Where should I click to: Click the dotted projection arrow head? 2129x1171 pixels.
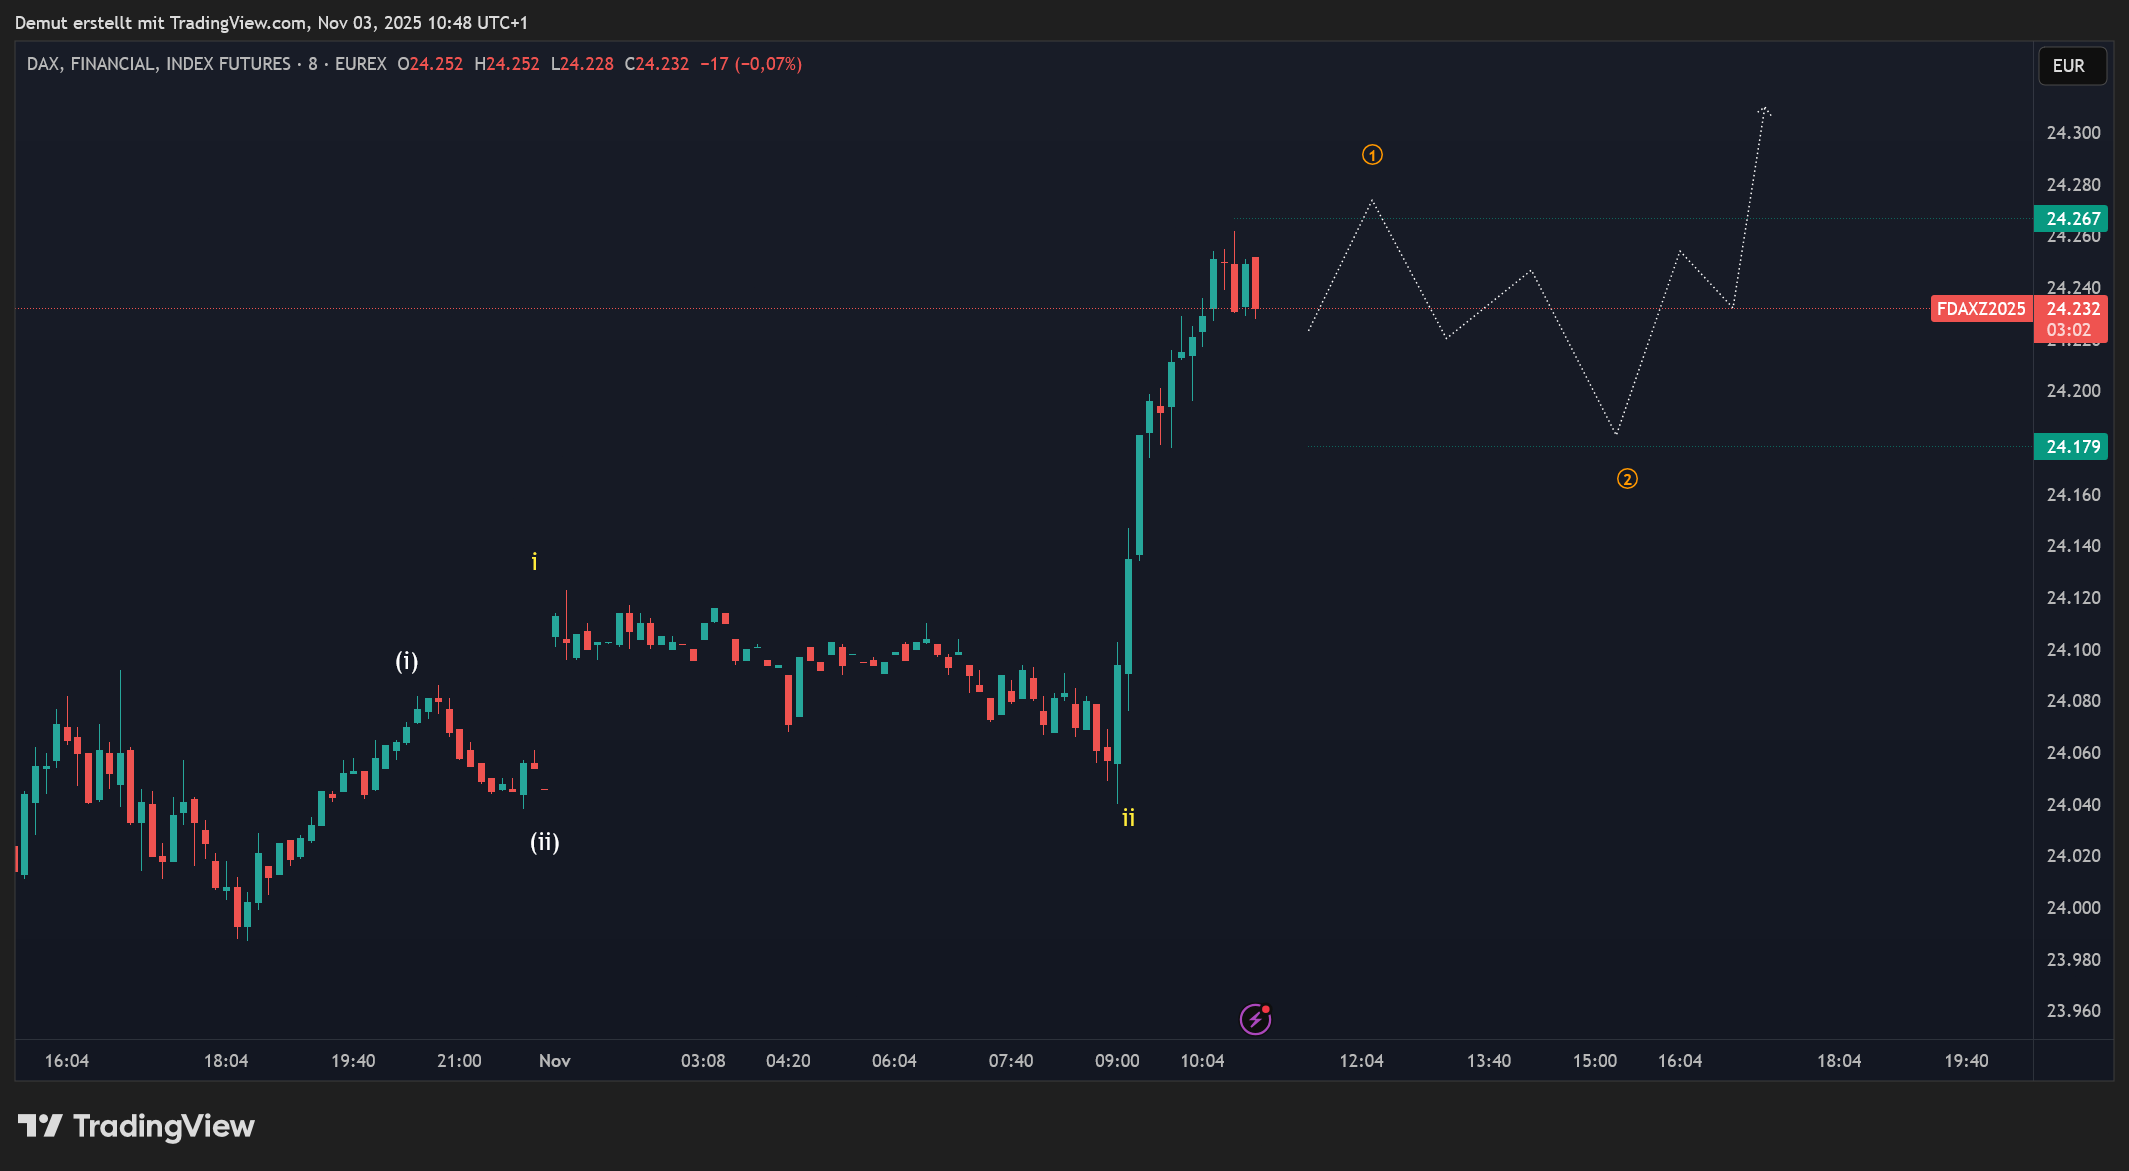coord(1765,110)
